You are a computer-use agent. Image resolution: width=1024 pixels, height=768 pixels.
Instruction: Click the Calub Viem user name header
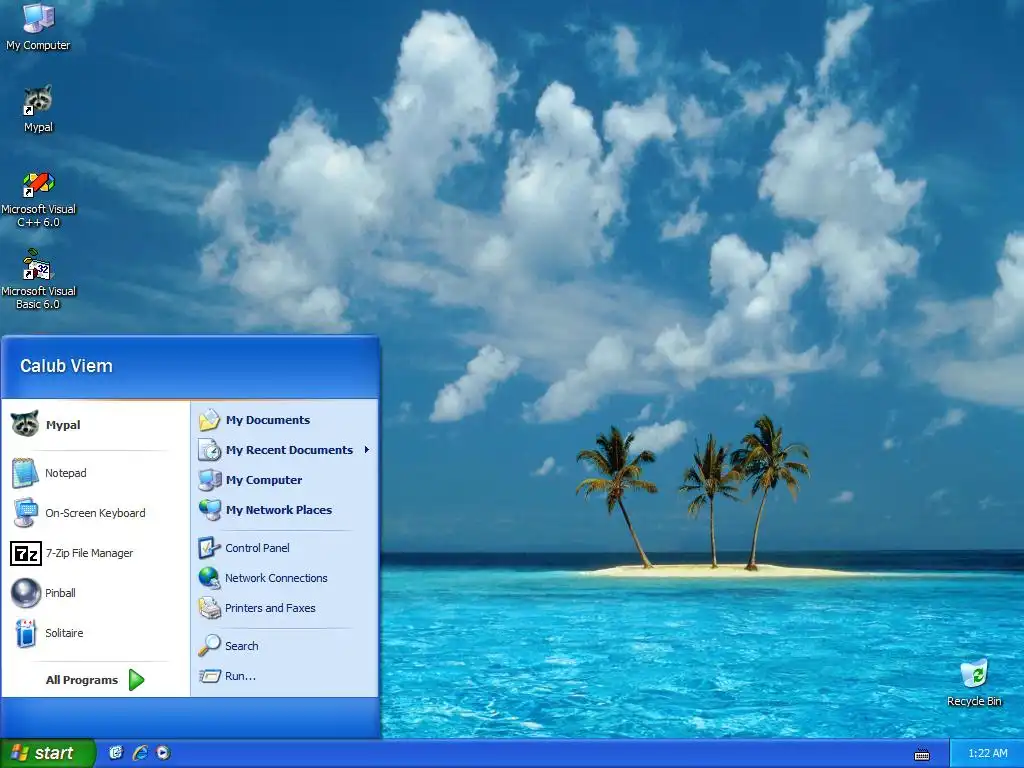66,366
